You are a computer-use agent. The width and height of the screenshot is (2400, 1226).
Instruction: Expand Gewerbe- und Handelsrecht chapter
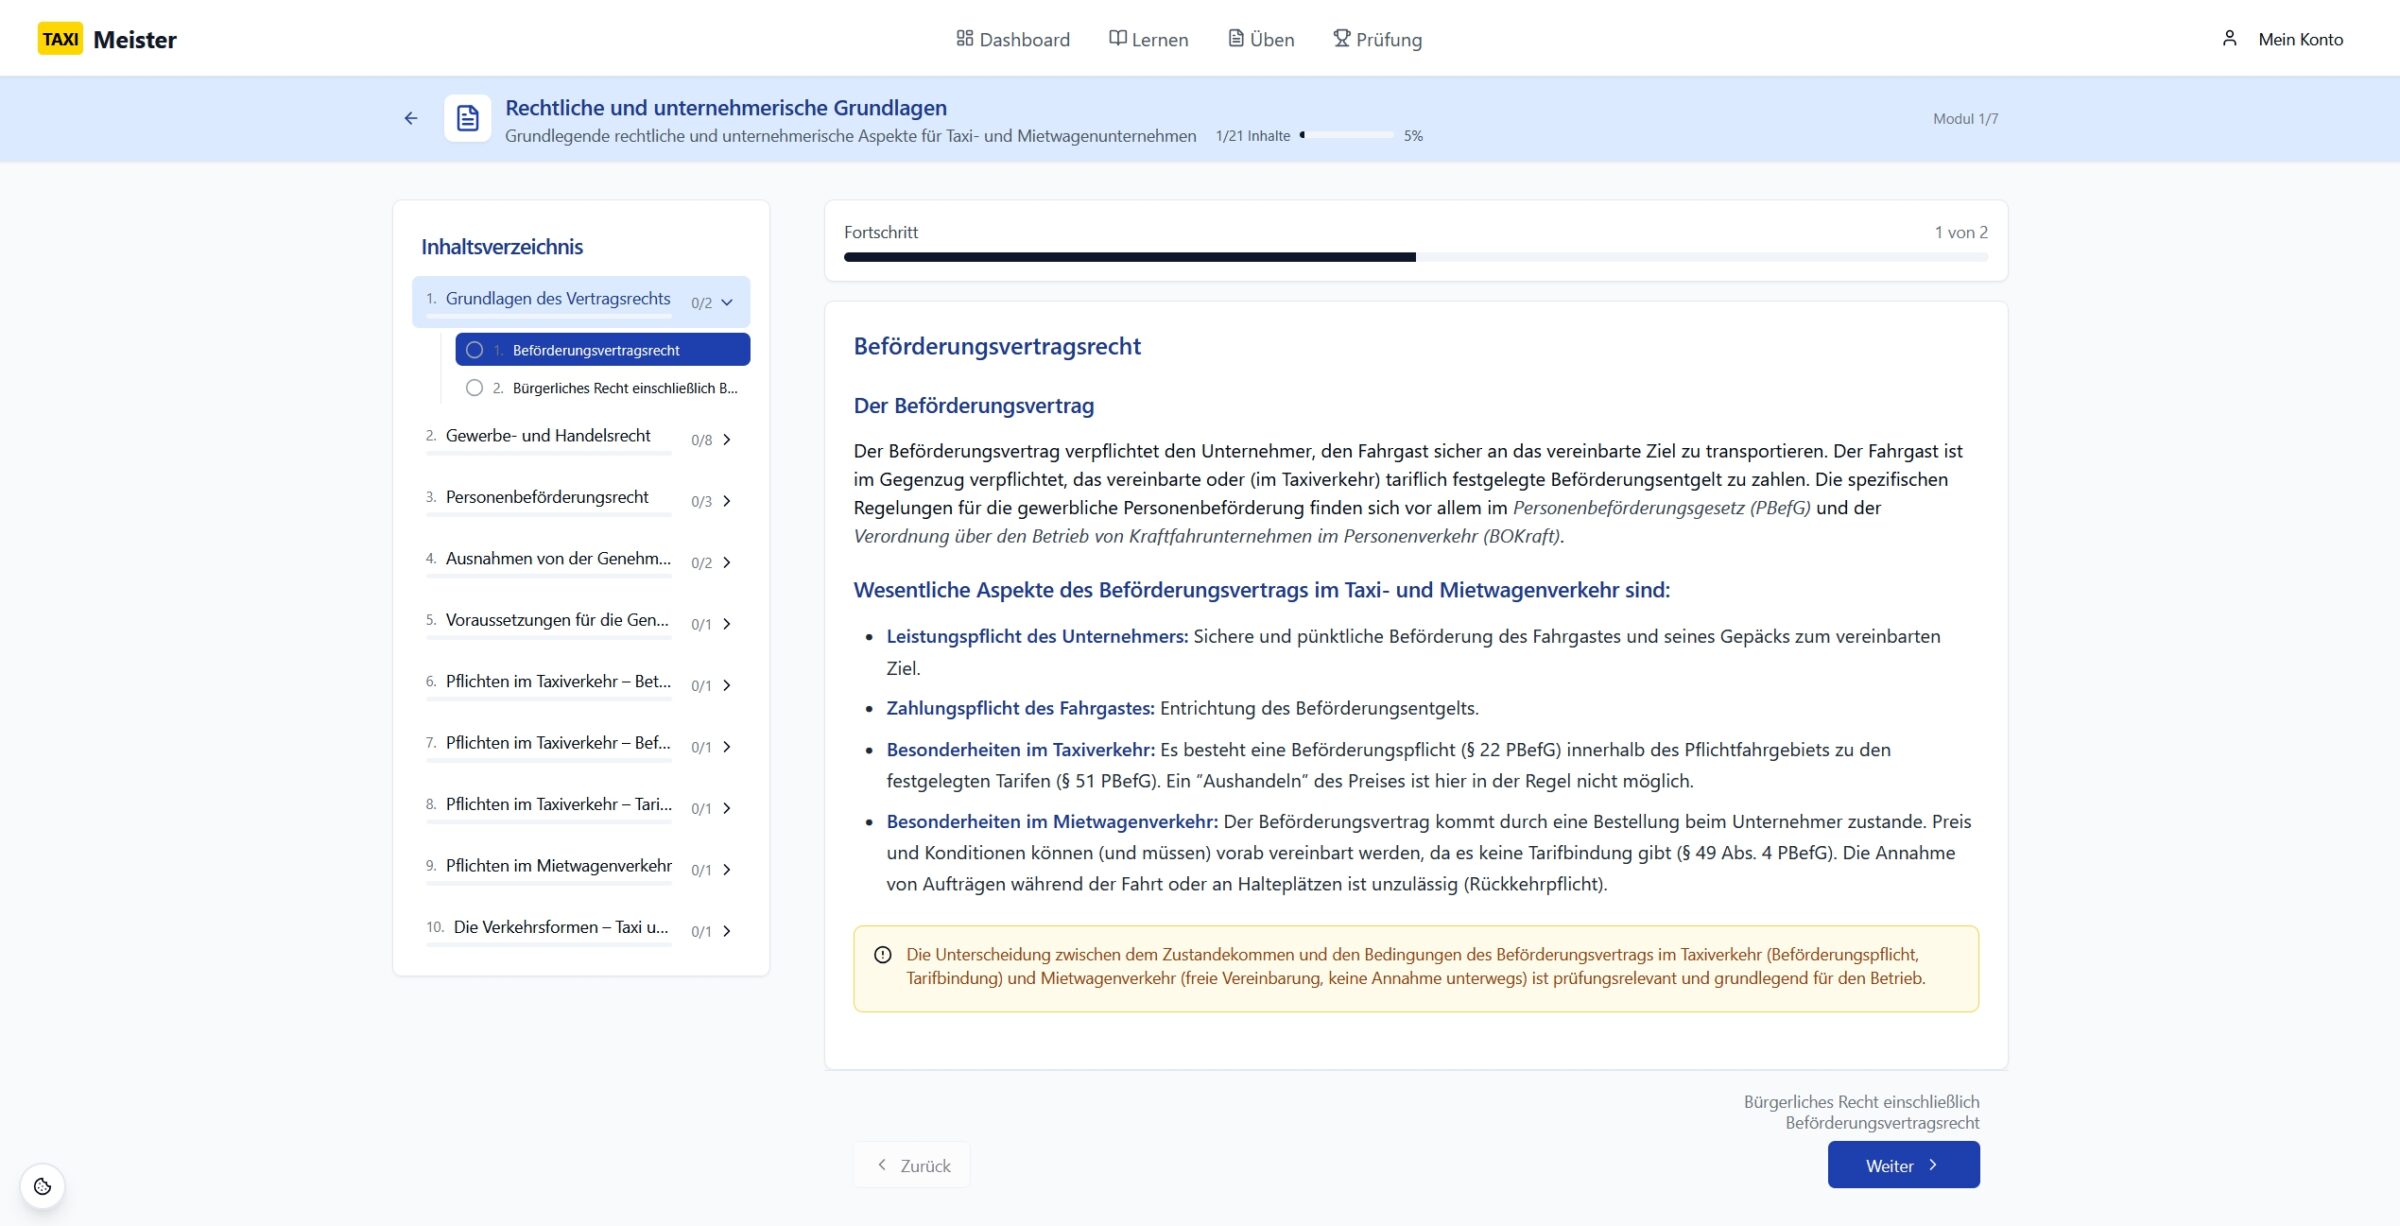(727, 439)
